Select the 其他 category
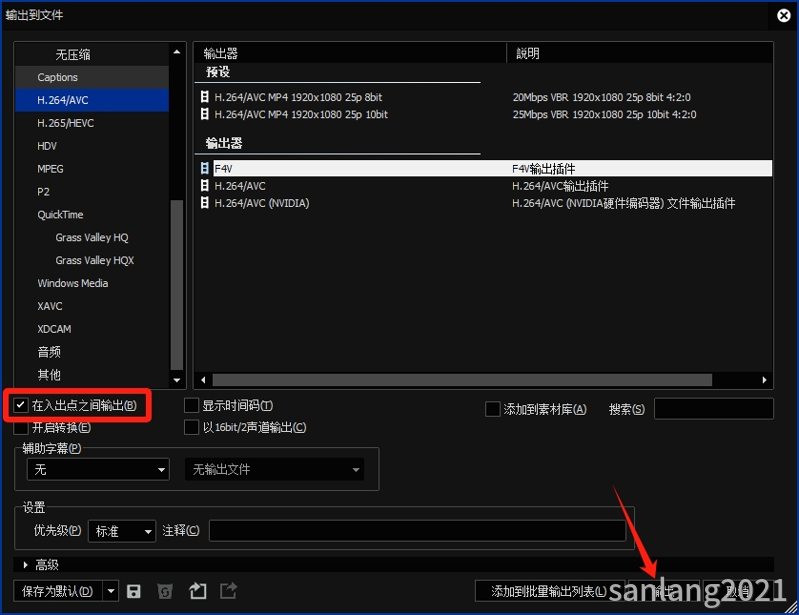 pyautogui.click(x=92, y=375)
